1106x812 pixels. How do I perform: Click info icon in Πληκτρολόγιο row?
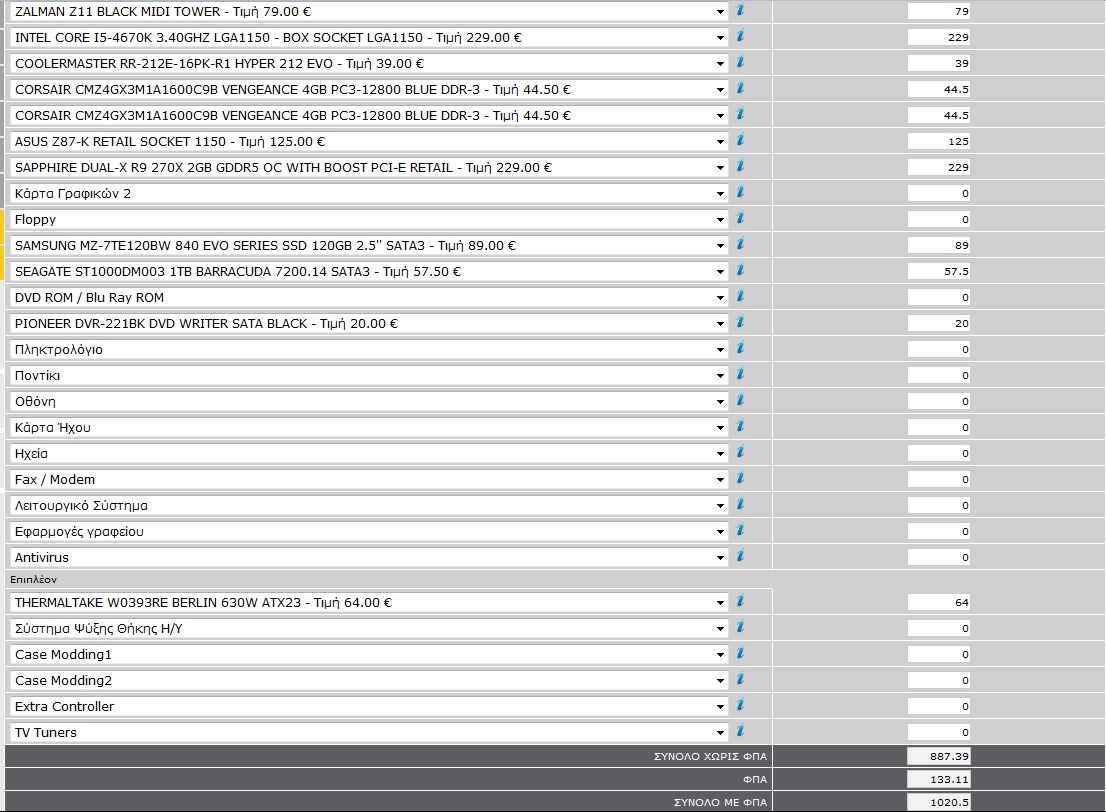740,348
